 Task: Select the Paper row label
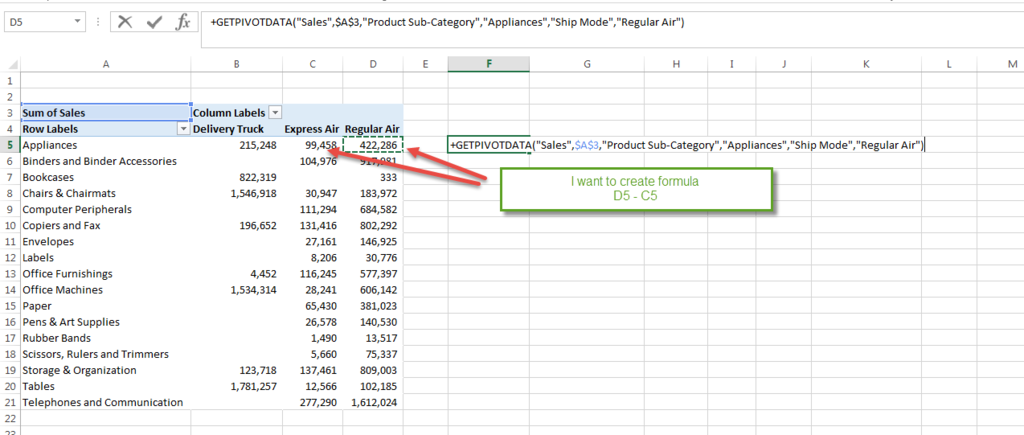[x=106, y=306]
